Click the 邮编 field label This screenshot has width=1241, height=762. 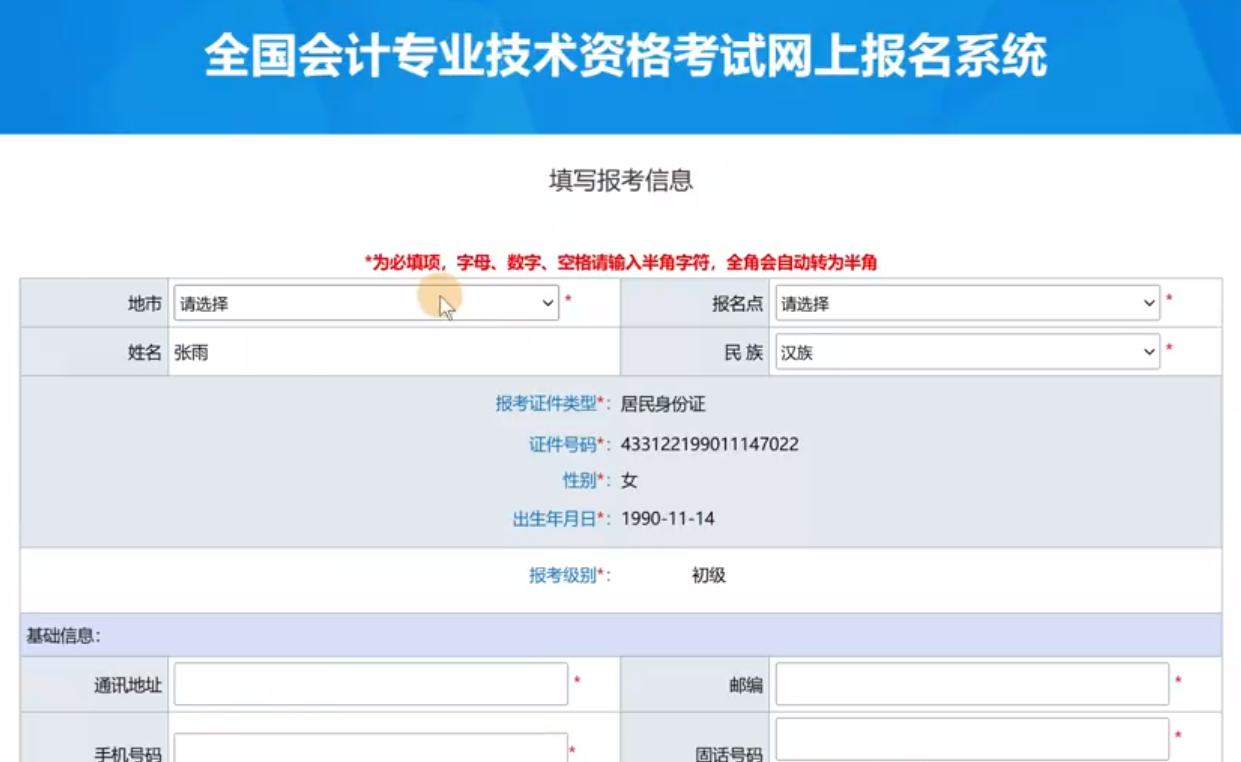point(746,685)
